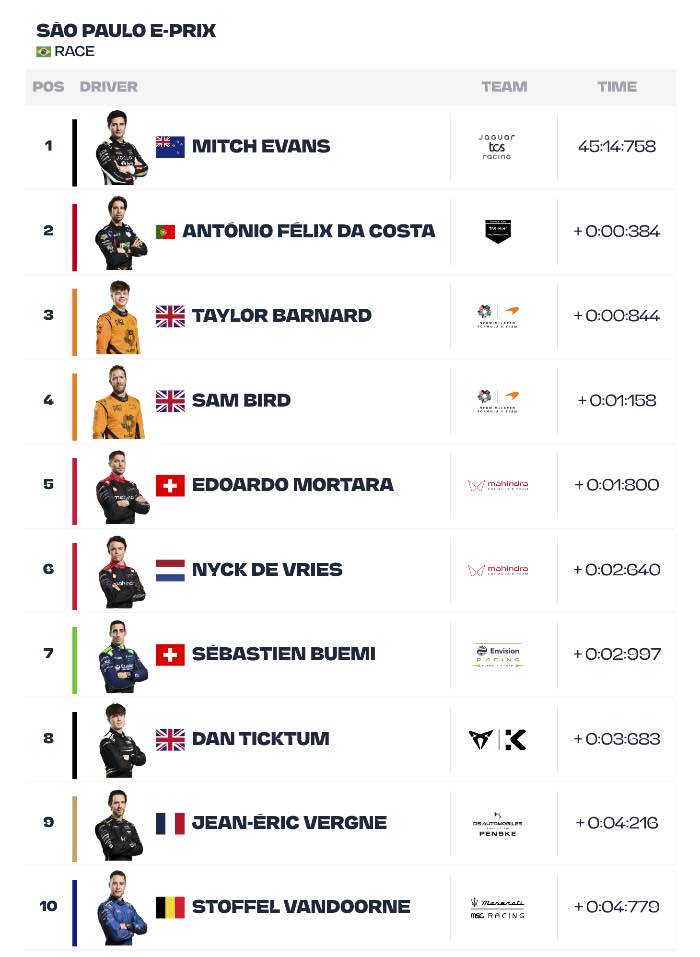Click the DRIVER column header
700x957 pixels.
pyautogui.click(x=109, y=87)
